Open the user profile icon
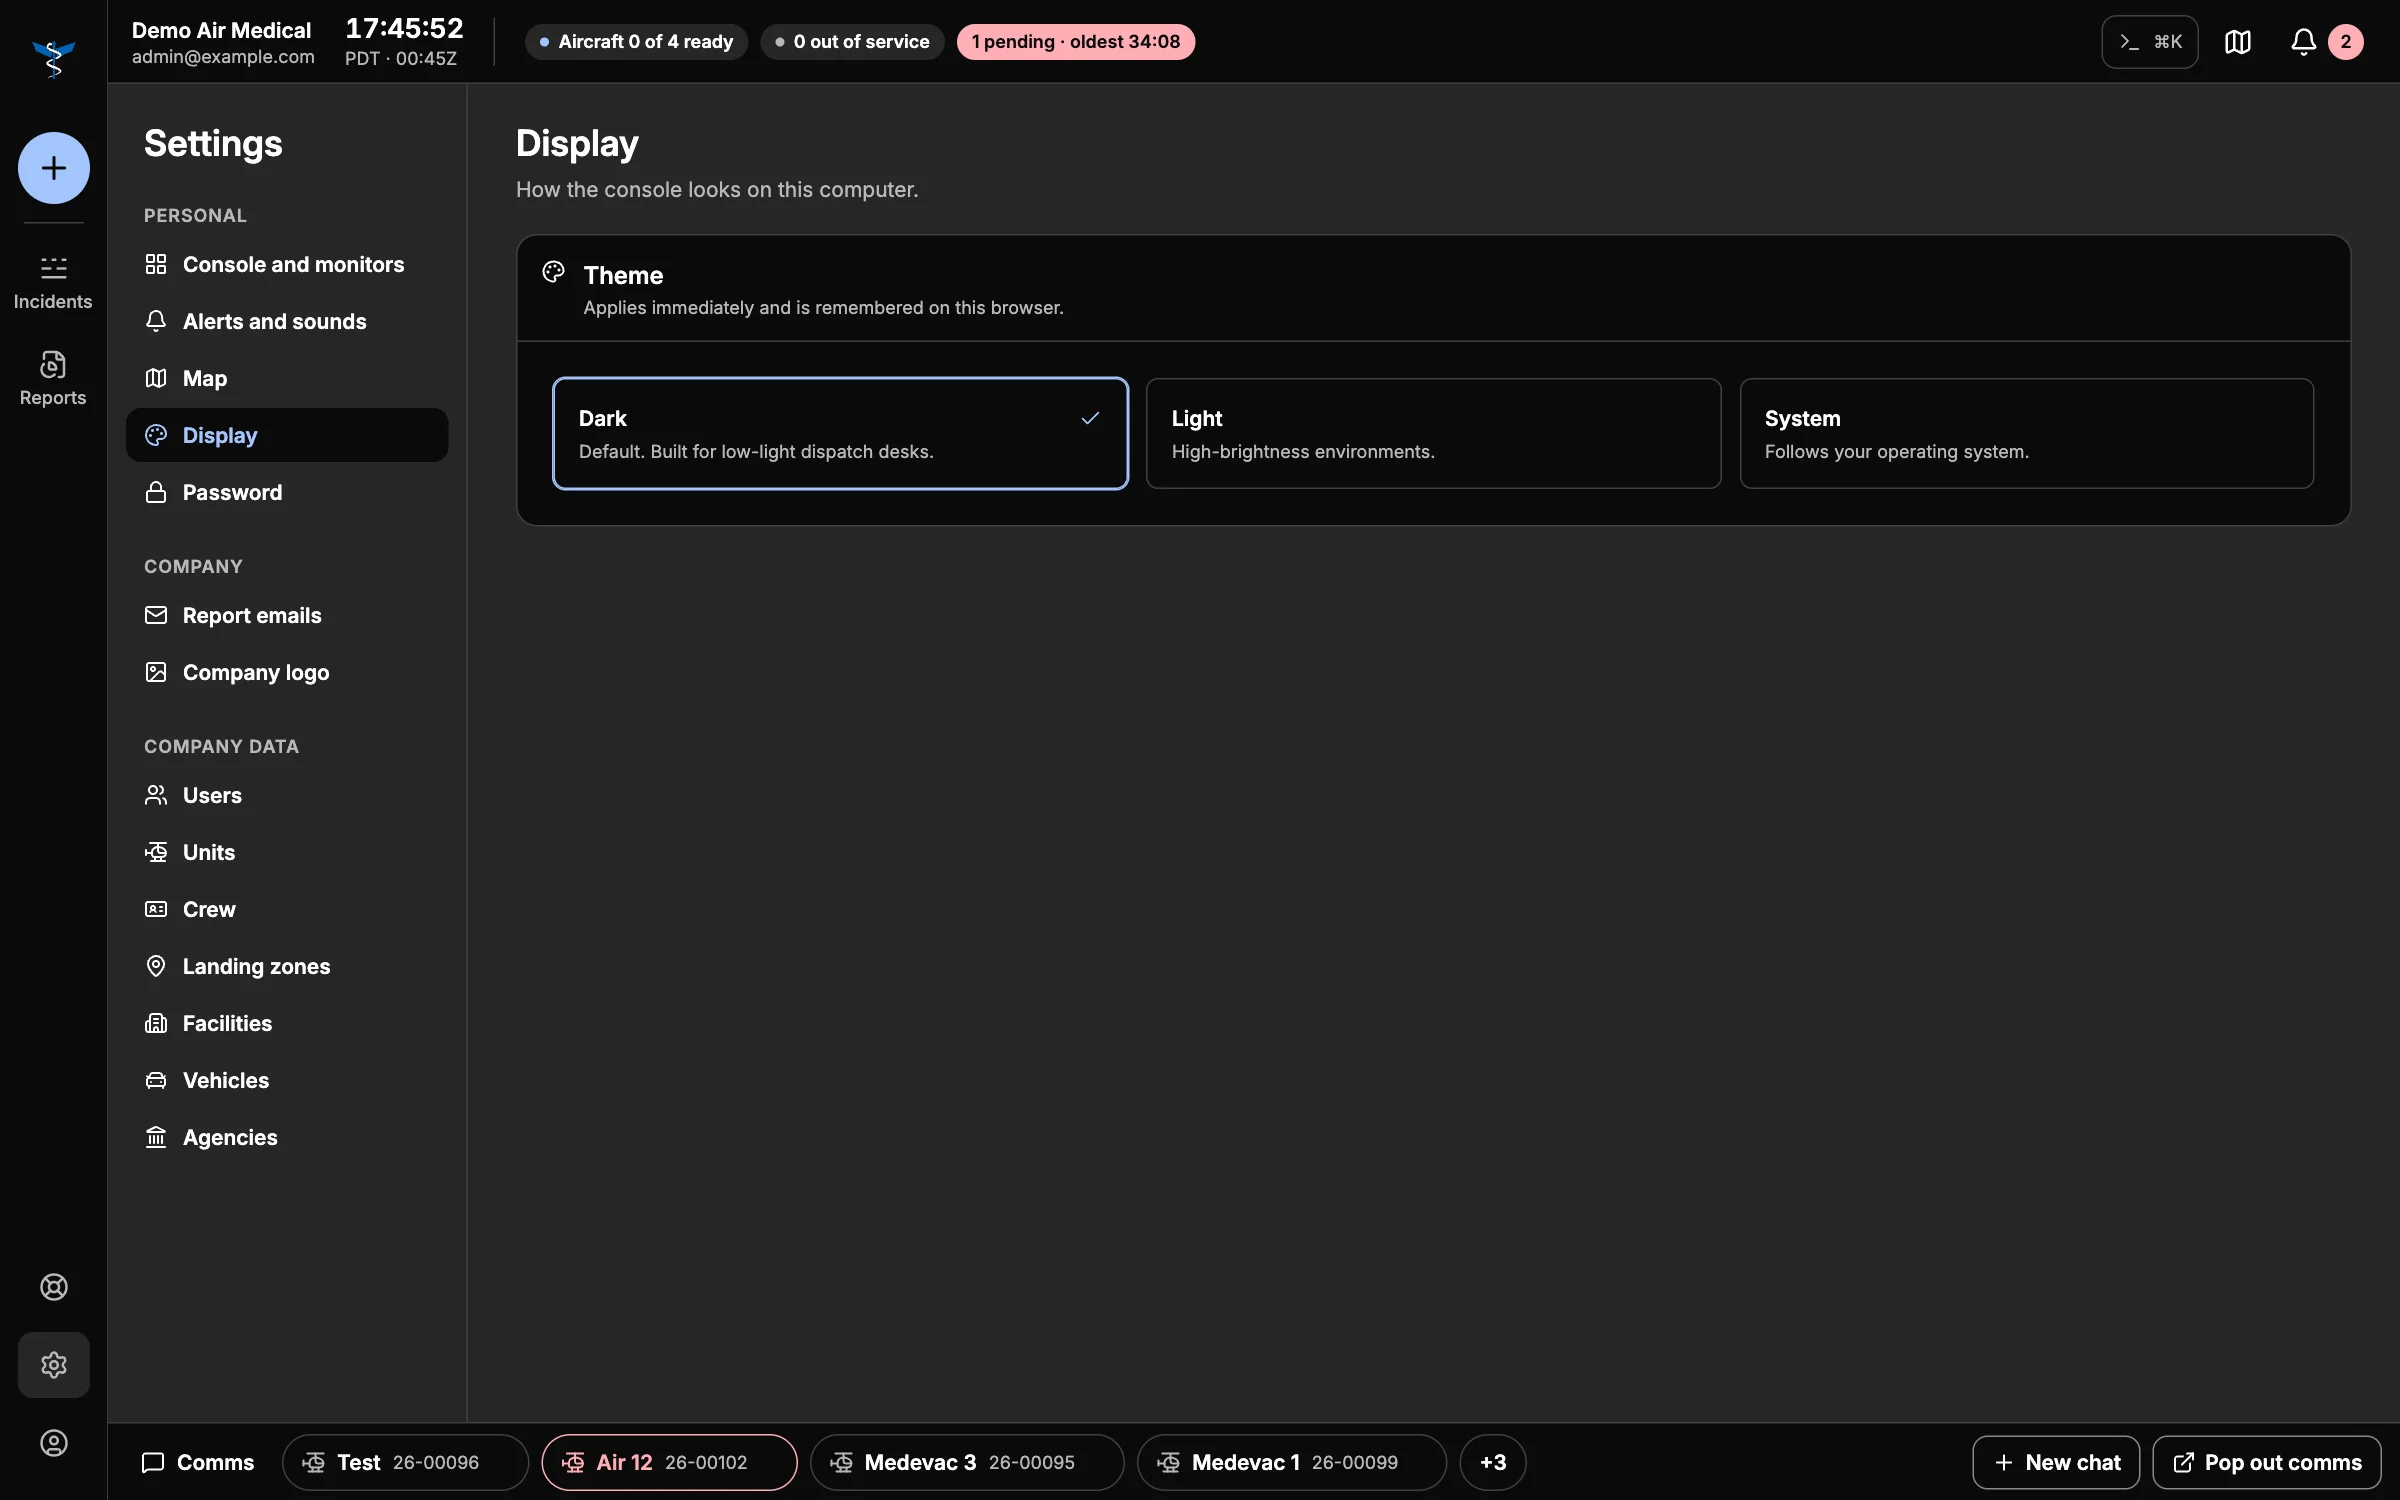This screenshot has height=1500, width=2400. [x=54, y=1443]
